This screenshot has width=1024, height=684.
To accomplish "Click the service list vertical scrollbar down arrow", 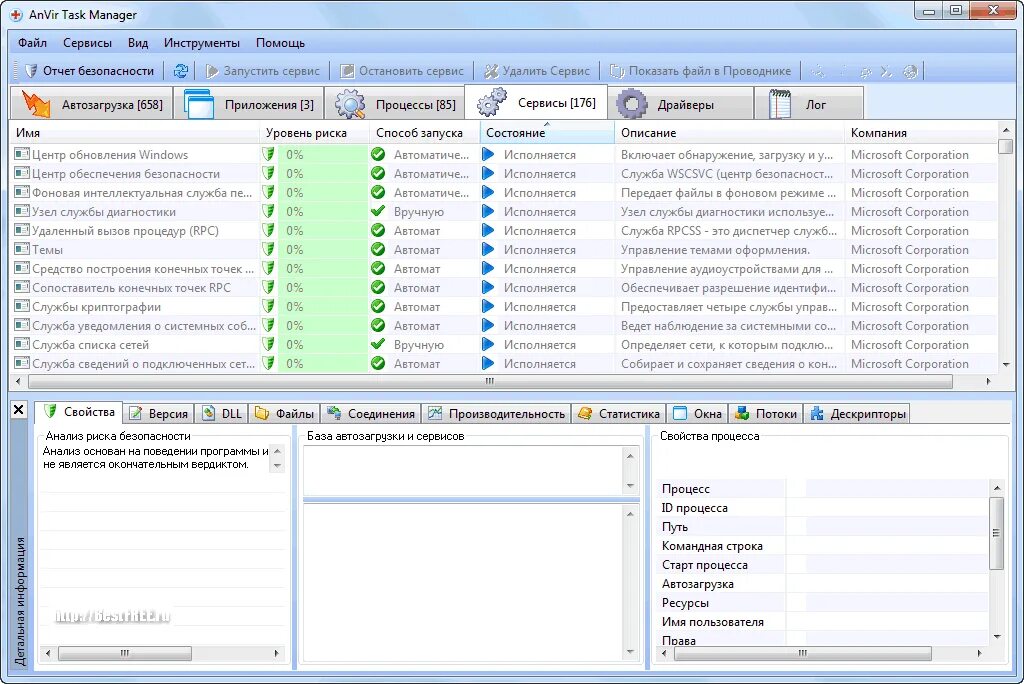I will 1006,365.
